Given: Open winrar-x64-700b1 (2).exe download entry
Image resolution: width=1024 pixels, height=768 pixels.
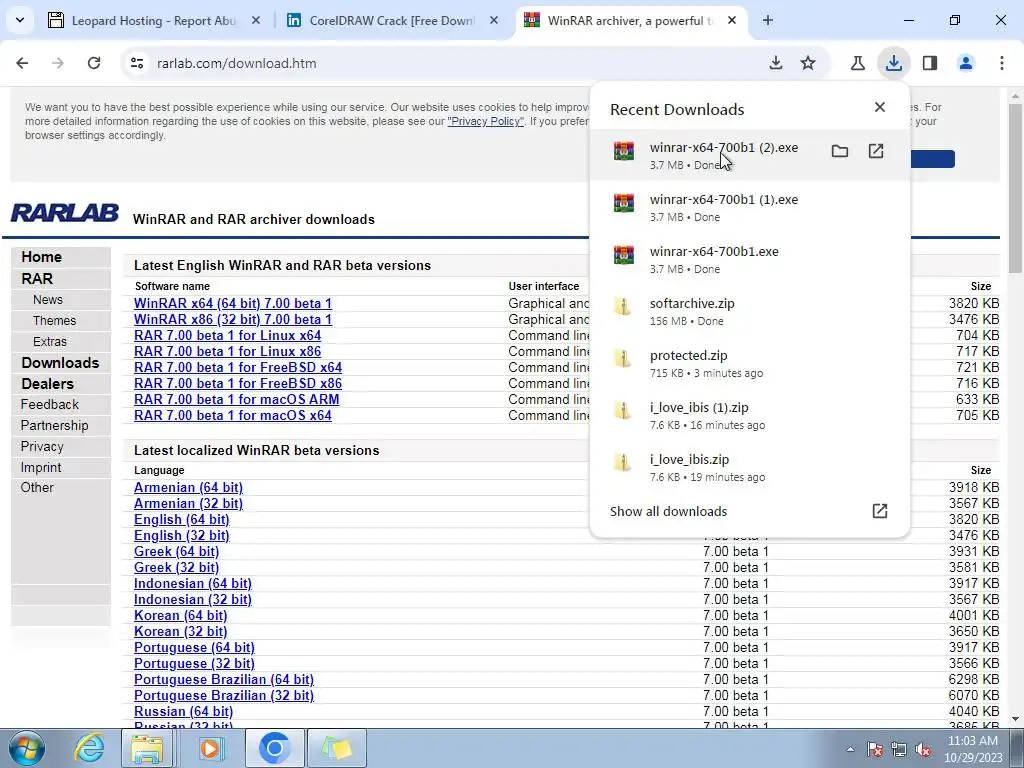Looking at the screenshot, I should 750,155.
